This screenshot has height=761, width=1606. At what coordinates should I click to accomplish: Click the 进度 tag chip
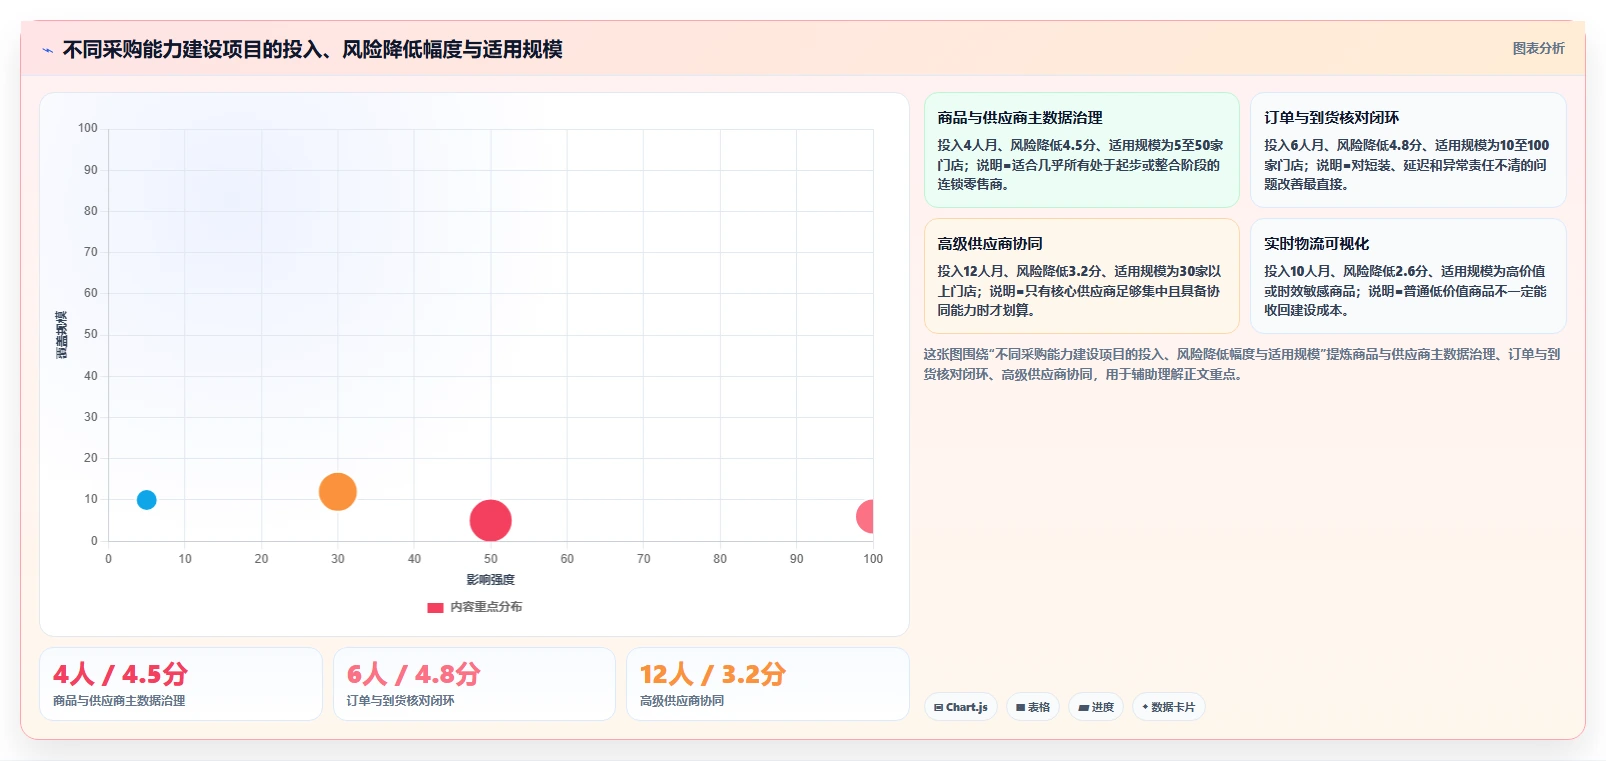point(1096,707)
